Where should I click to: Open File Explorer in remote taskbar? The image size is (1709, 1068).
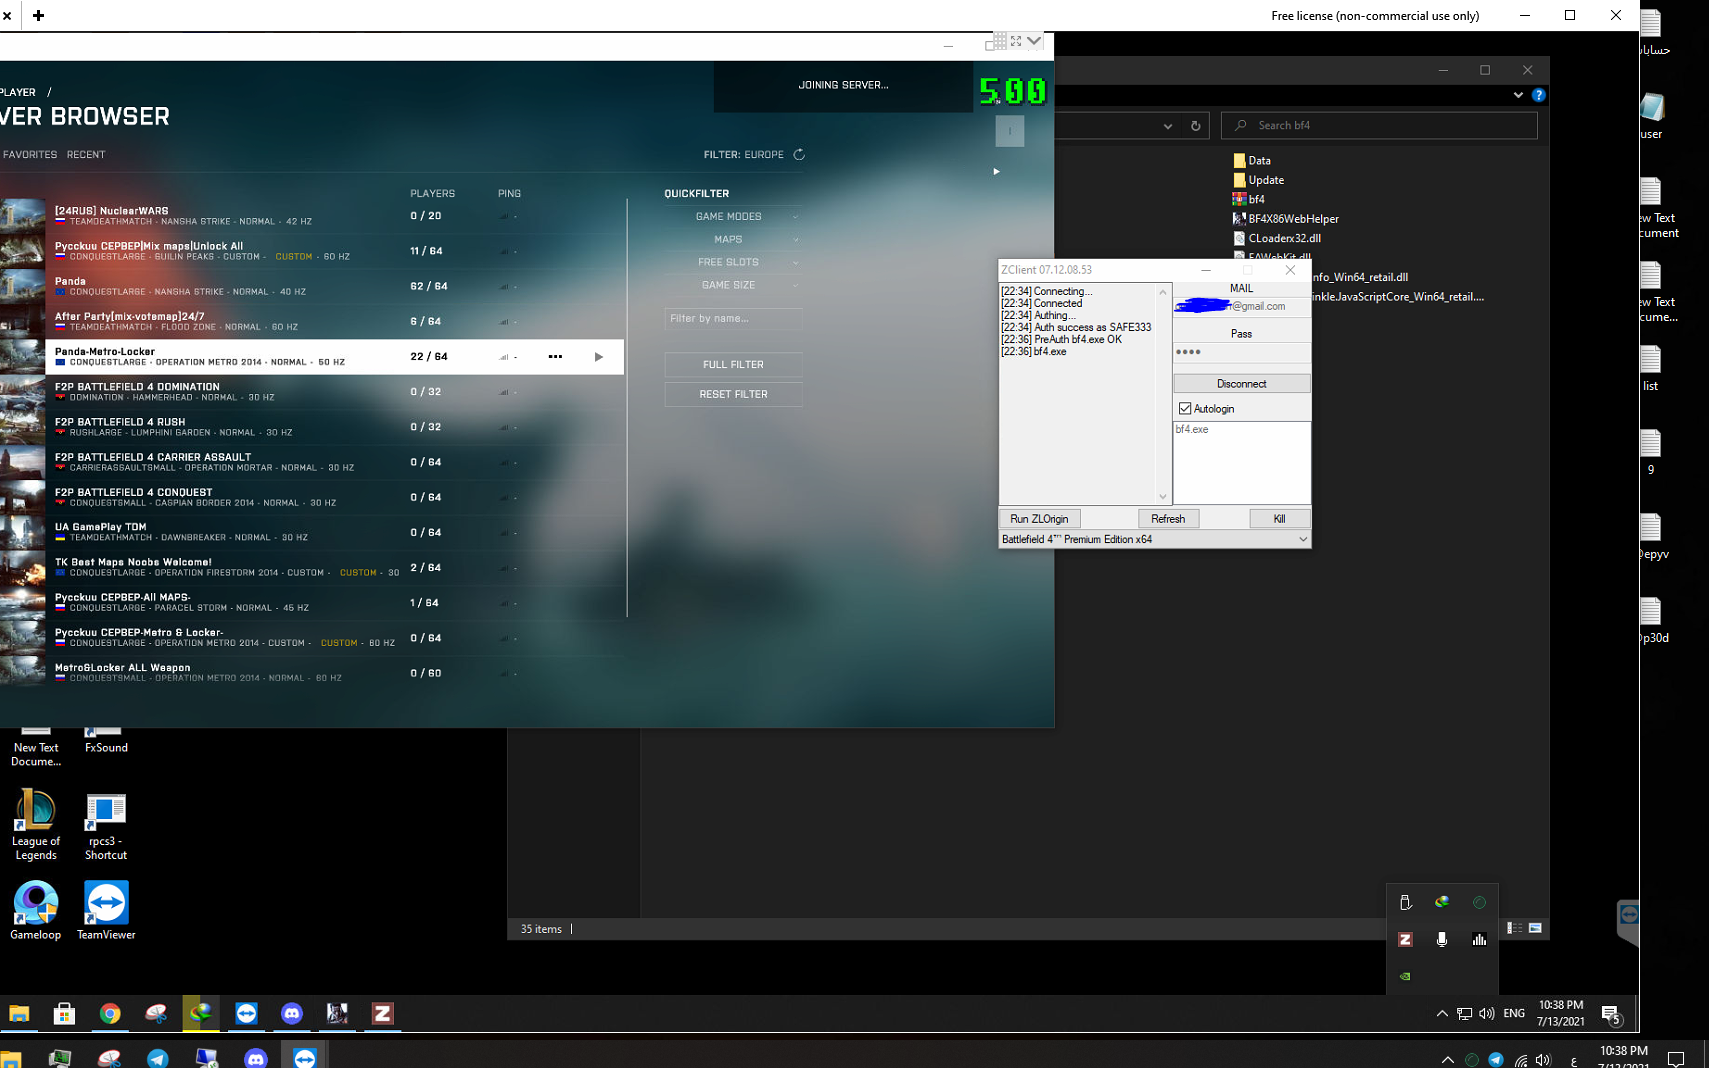[x=19, y=1013]
